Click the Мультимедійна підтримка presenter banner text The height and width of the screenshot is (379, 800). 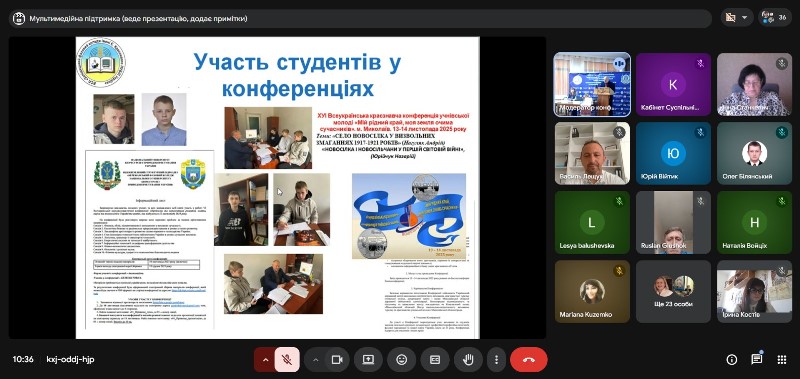(x=138, y=18)
